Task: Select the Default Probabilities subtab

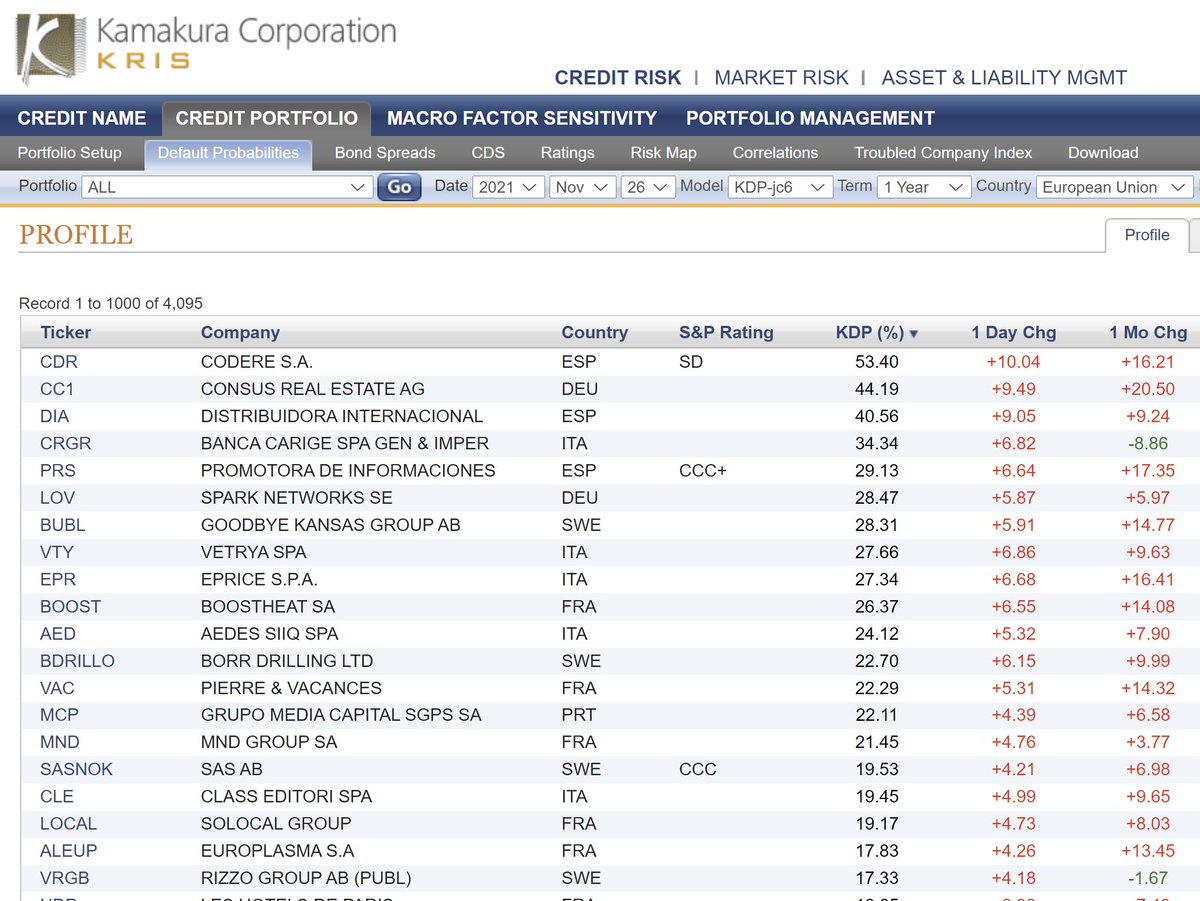Action: point(228,153)
